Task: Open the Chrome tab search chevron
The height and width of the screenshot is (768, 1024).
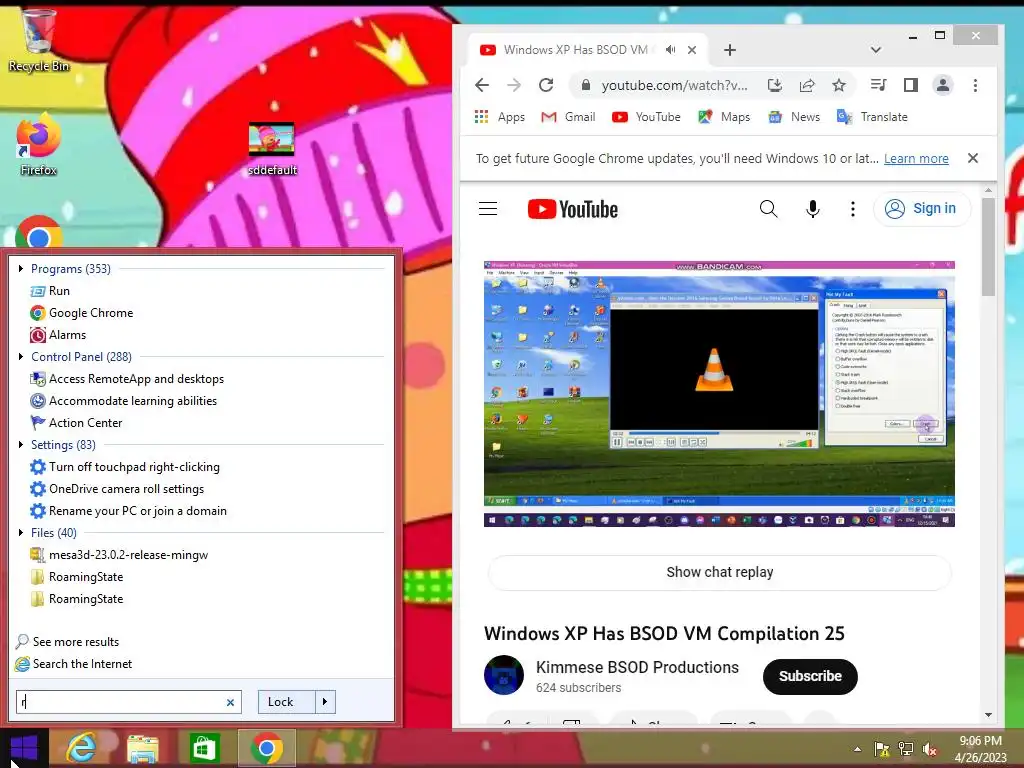Action: 876,50
